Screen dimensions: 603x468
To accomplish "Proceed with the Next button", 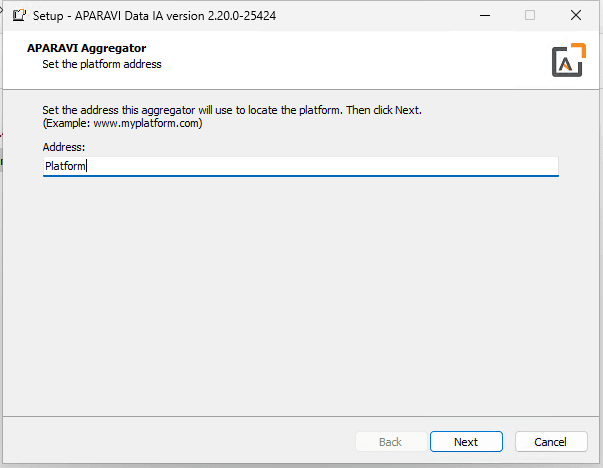I will point(466,441).
